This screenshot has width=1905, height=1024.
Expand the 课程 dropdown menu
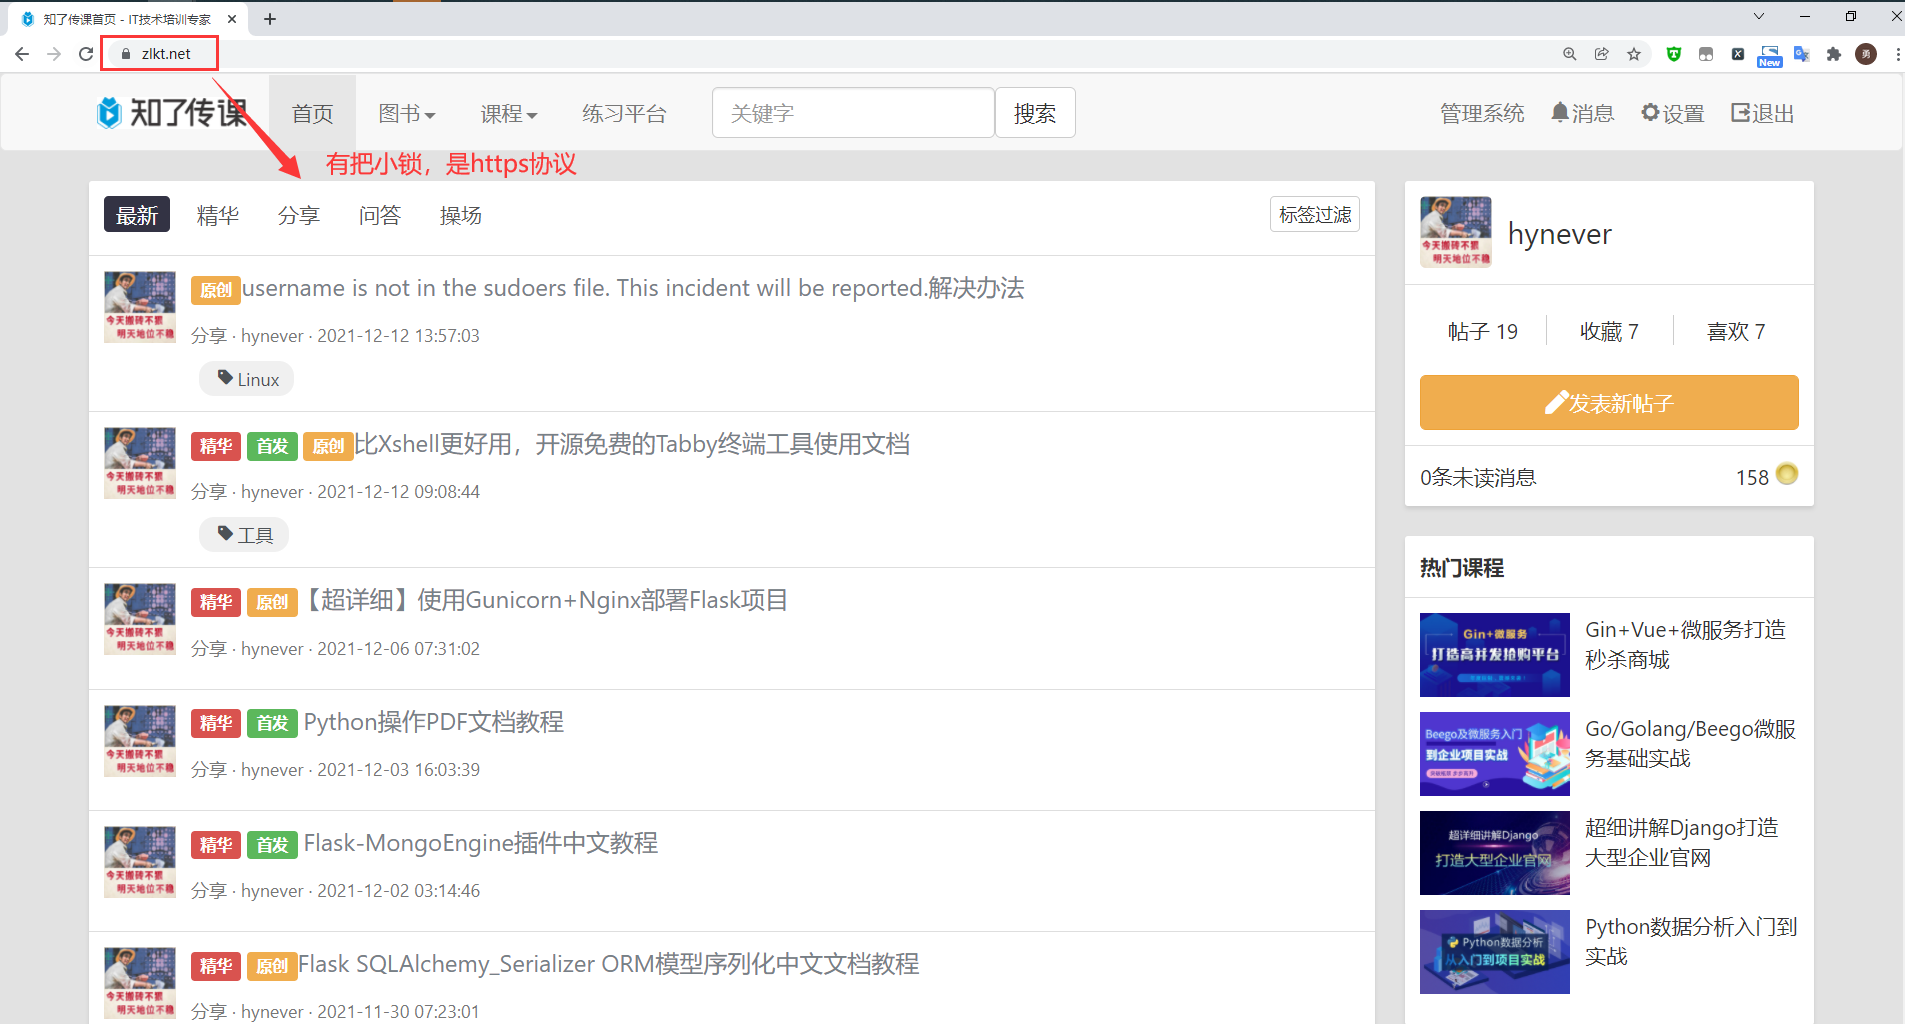[x=508, y=114]
